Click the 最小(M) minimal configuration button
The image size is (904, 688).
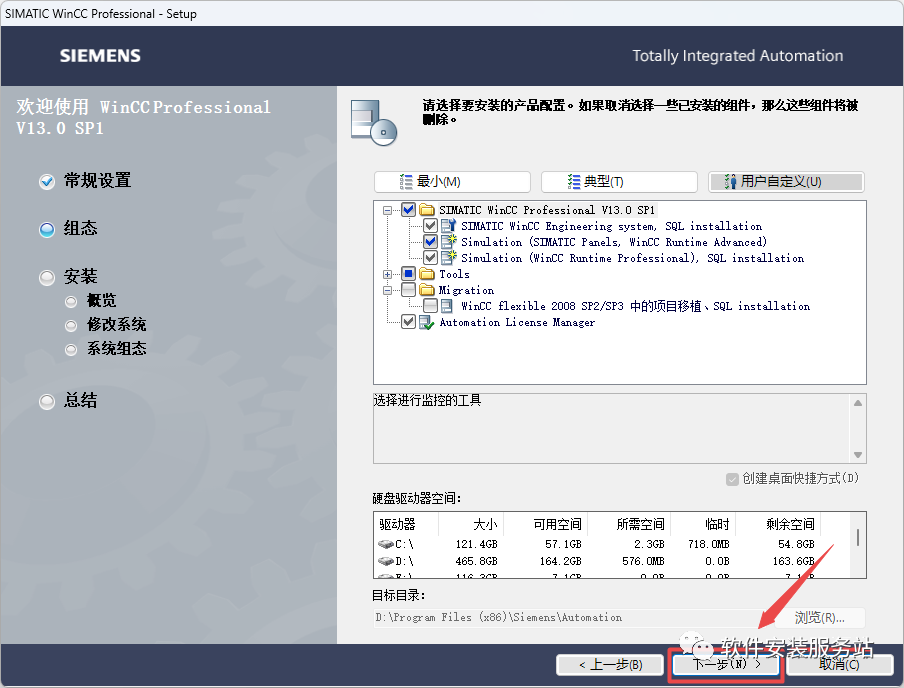(452, 182)
